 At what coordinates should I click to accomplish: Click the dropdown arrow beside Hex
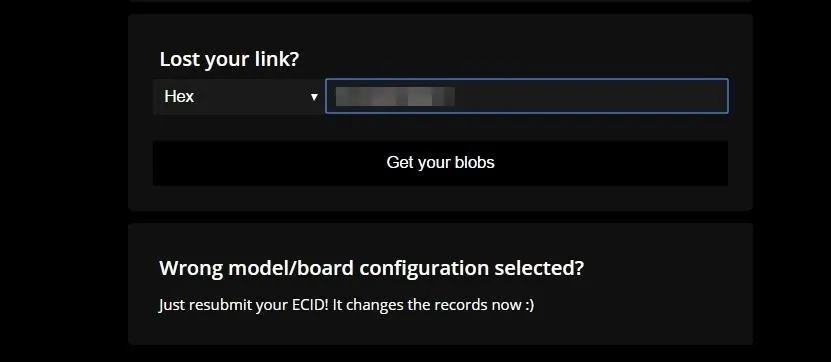point(314,97)
